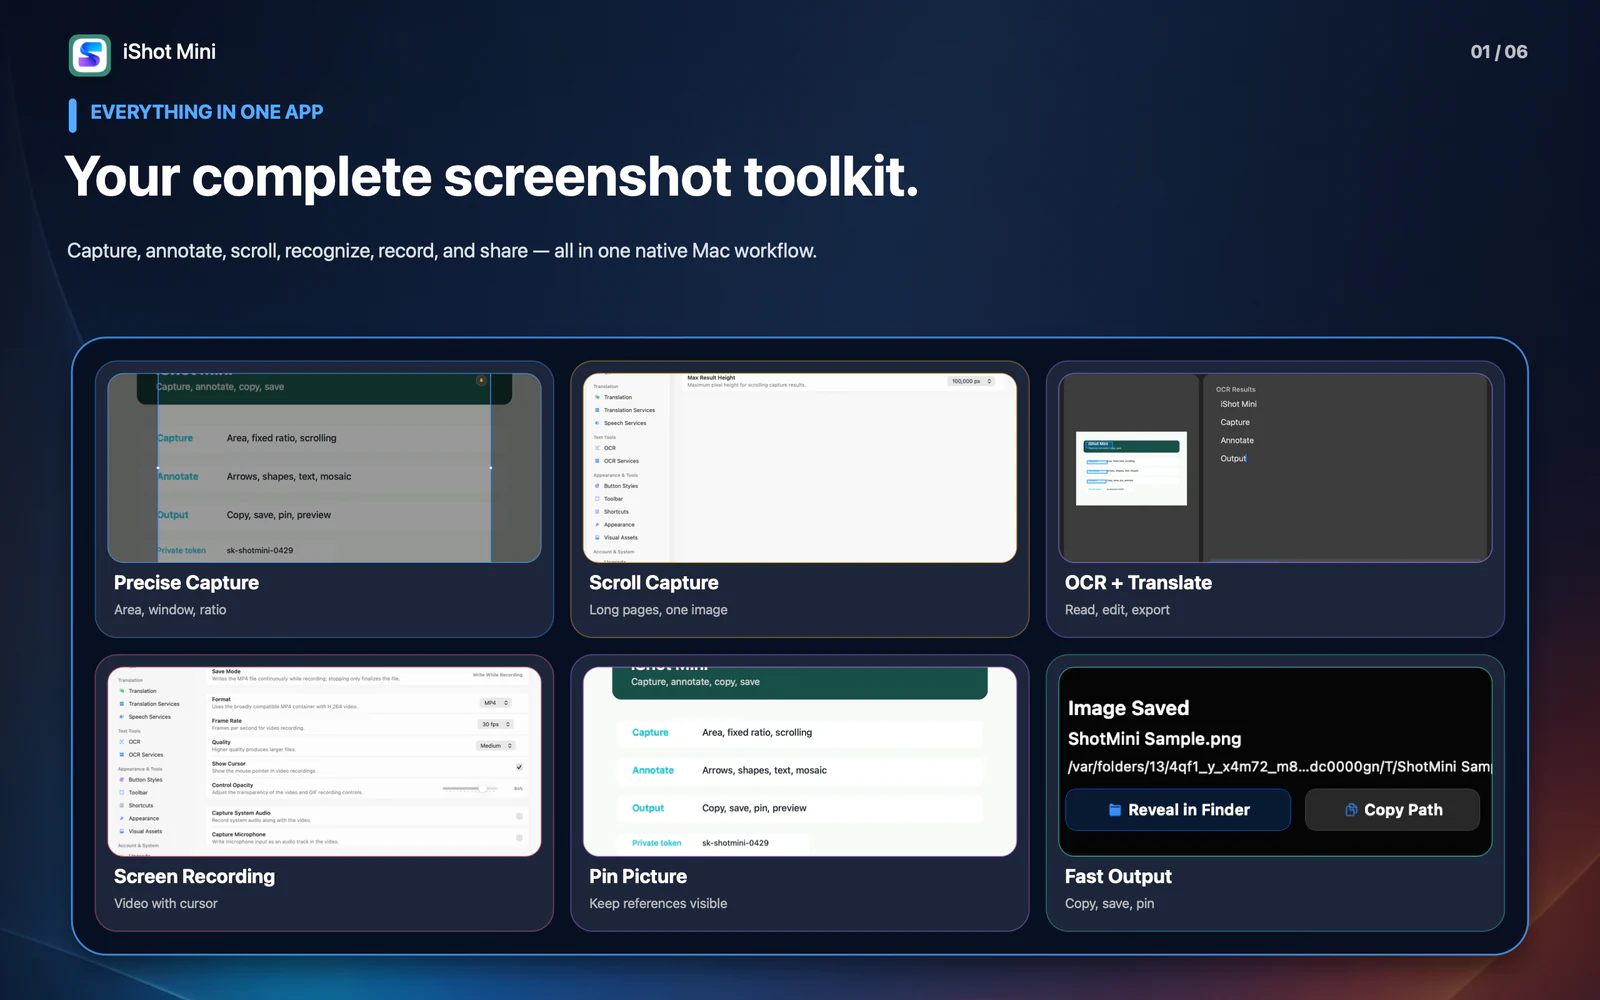This screenshot has width=1600, height=1000.
Task: Adjust the Control Opacity slider
Action: click(x=470, y=789)
